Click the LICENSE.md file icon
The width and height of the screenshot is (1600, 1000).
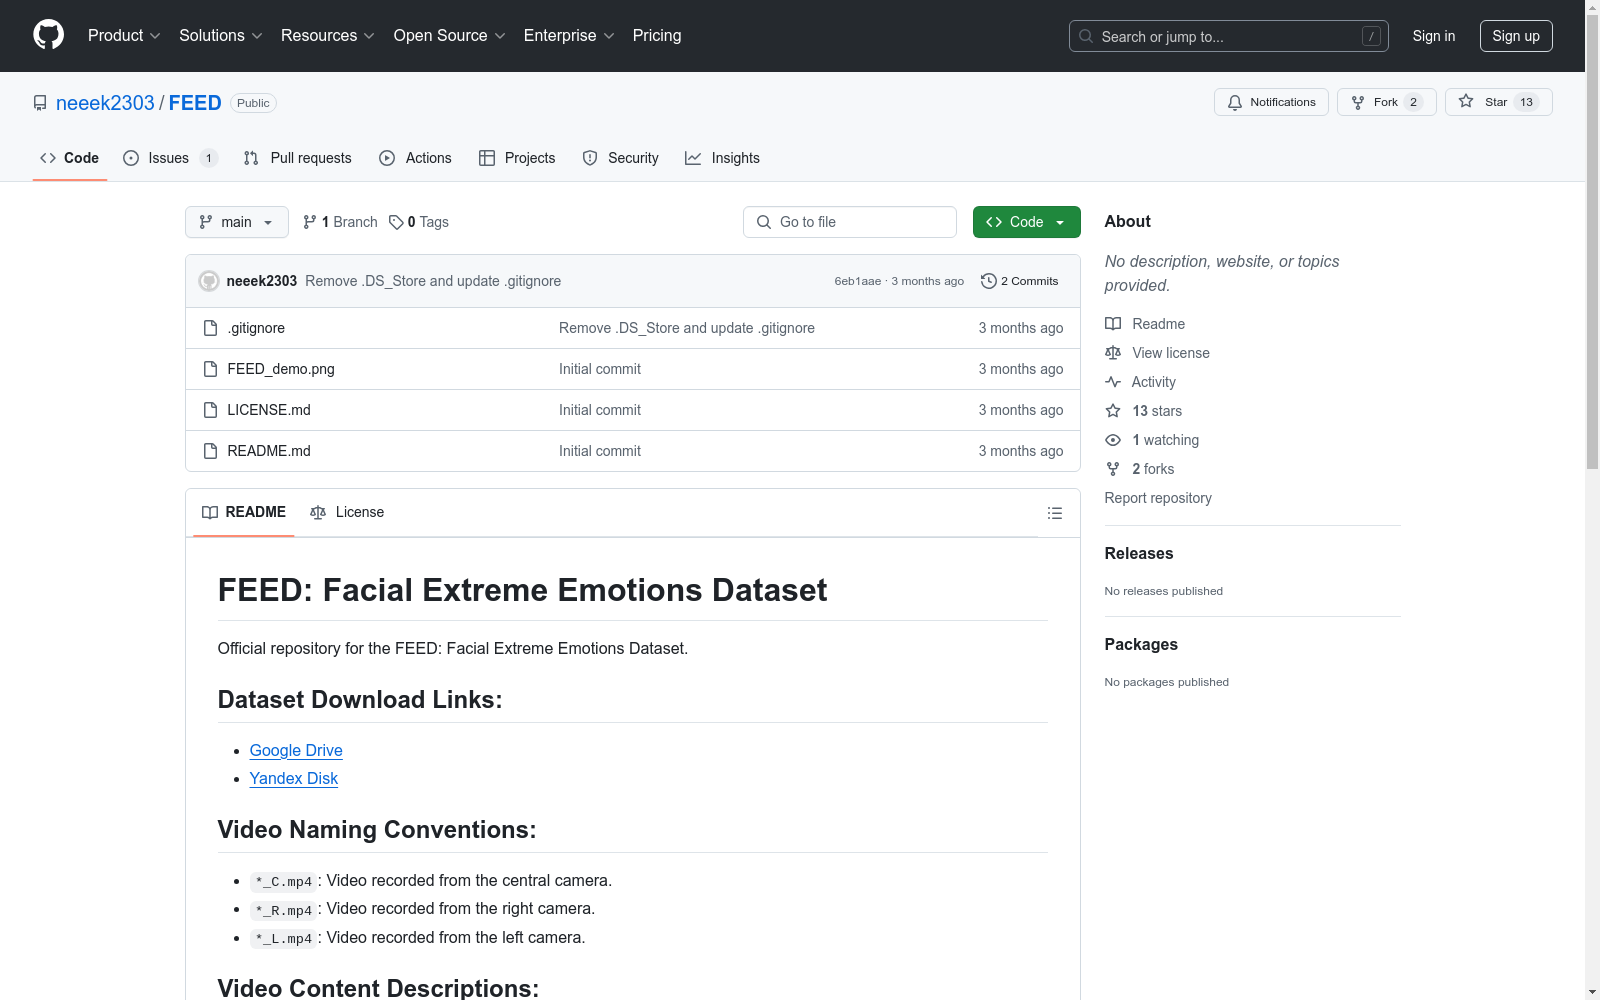click(x=210, y=410)
